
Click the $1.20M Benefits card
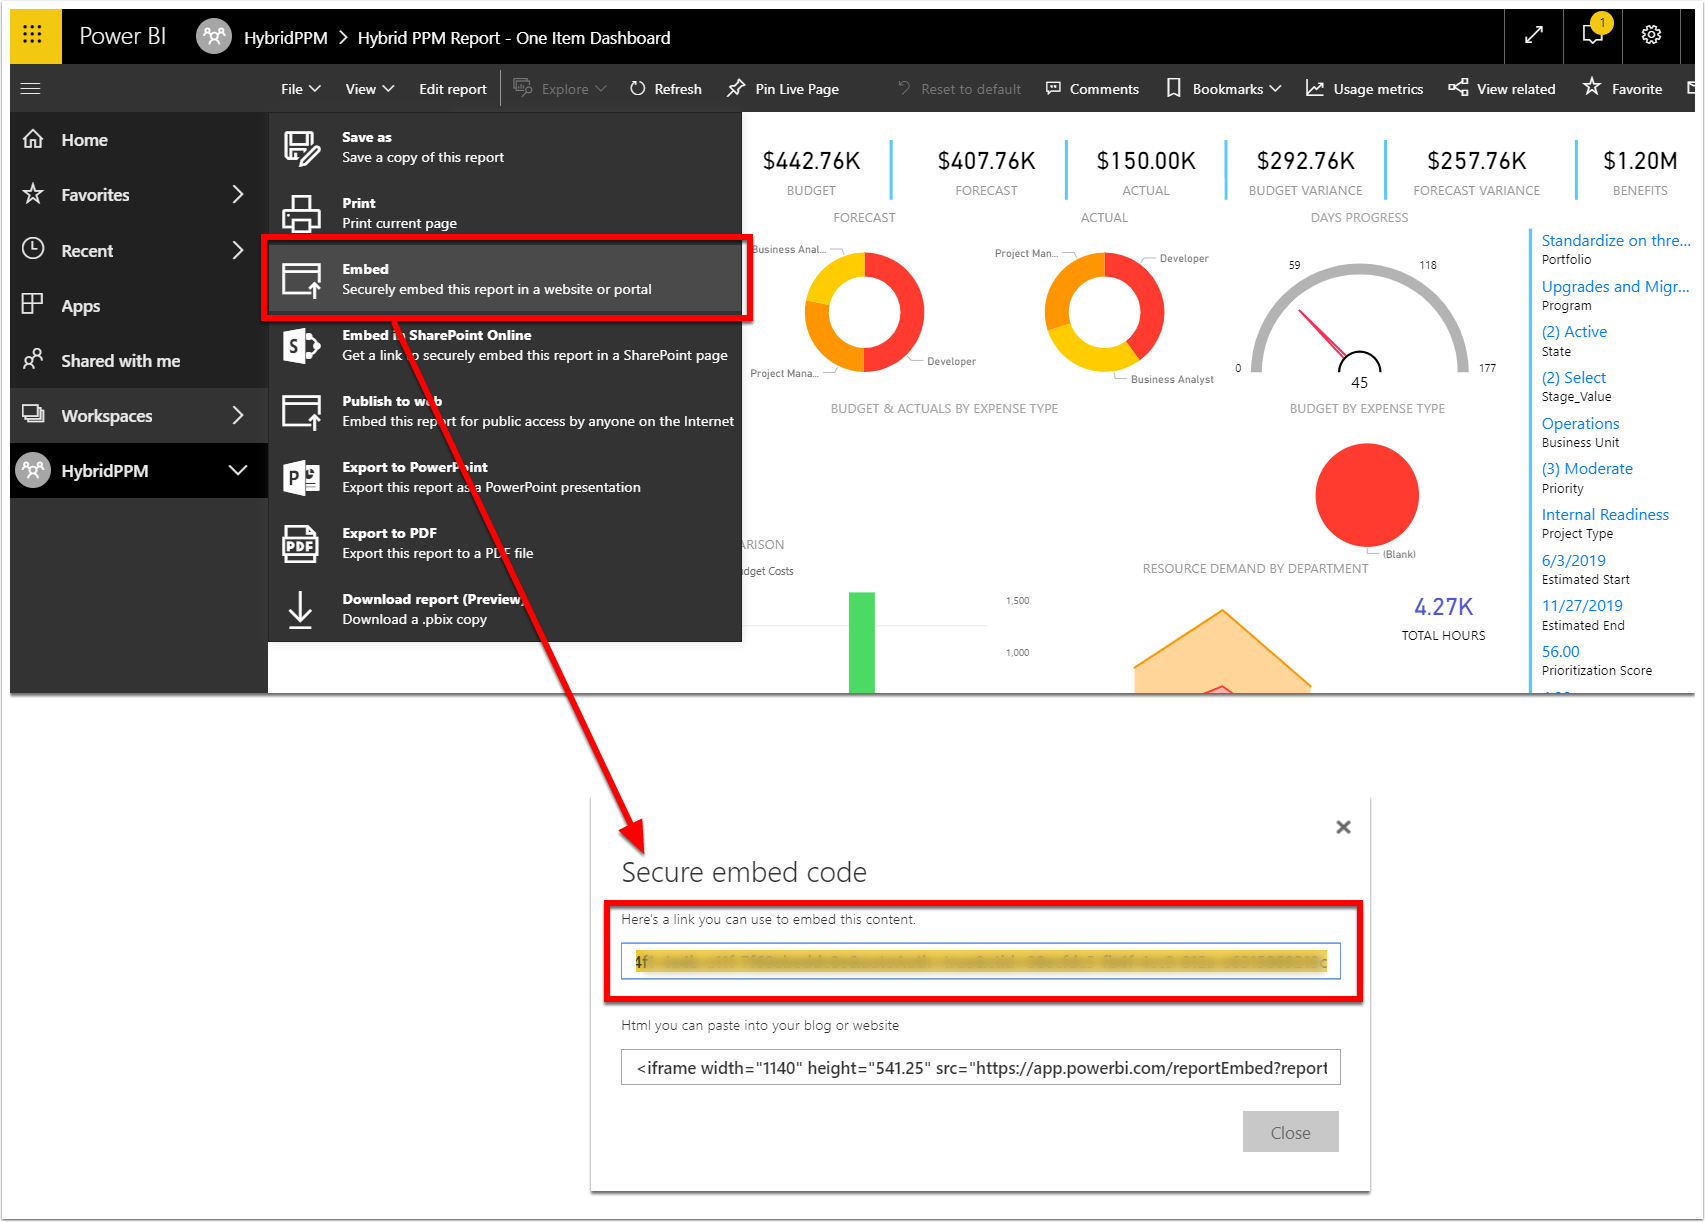click(x=1640, y=172)
